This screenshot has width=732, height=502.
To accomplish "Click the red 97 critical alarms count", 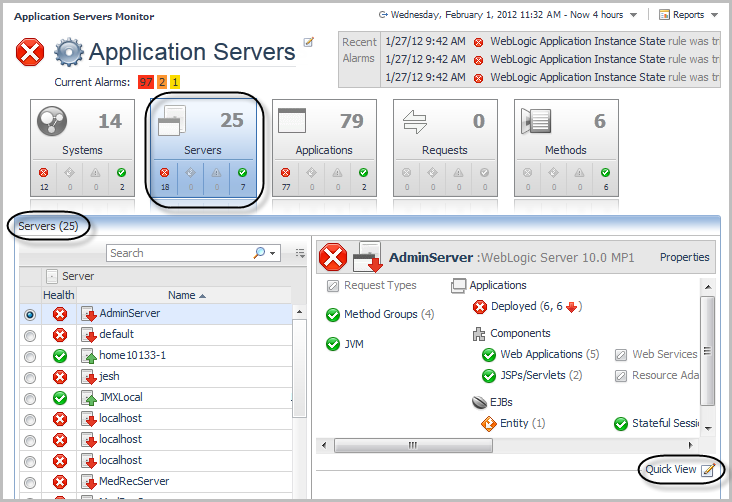I will [x=146, y=83].
